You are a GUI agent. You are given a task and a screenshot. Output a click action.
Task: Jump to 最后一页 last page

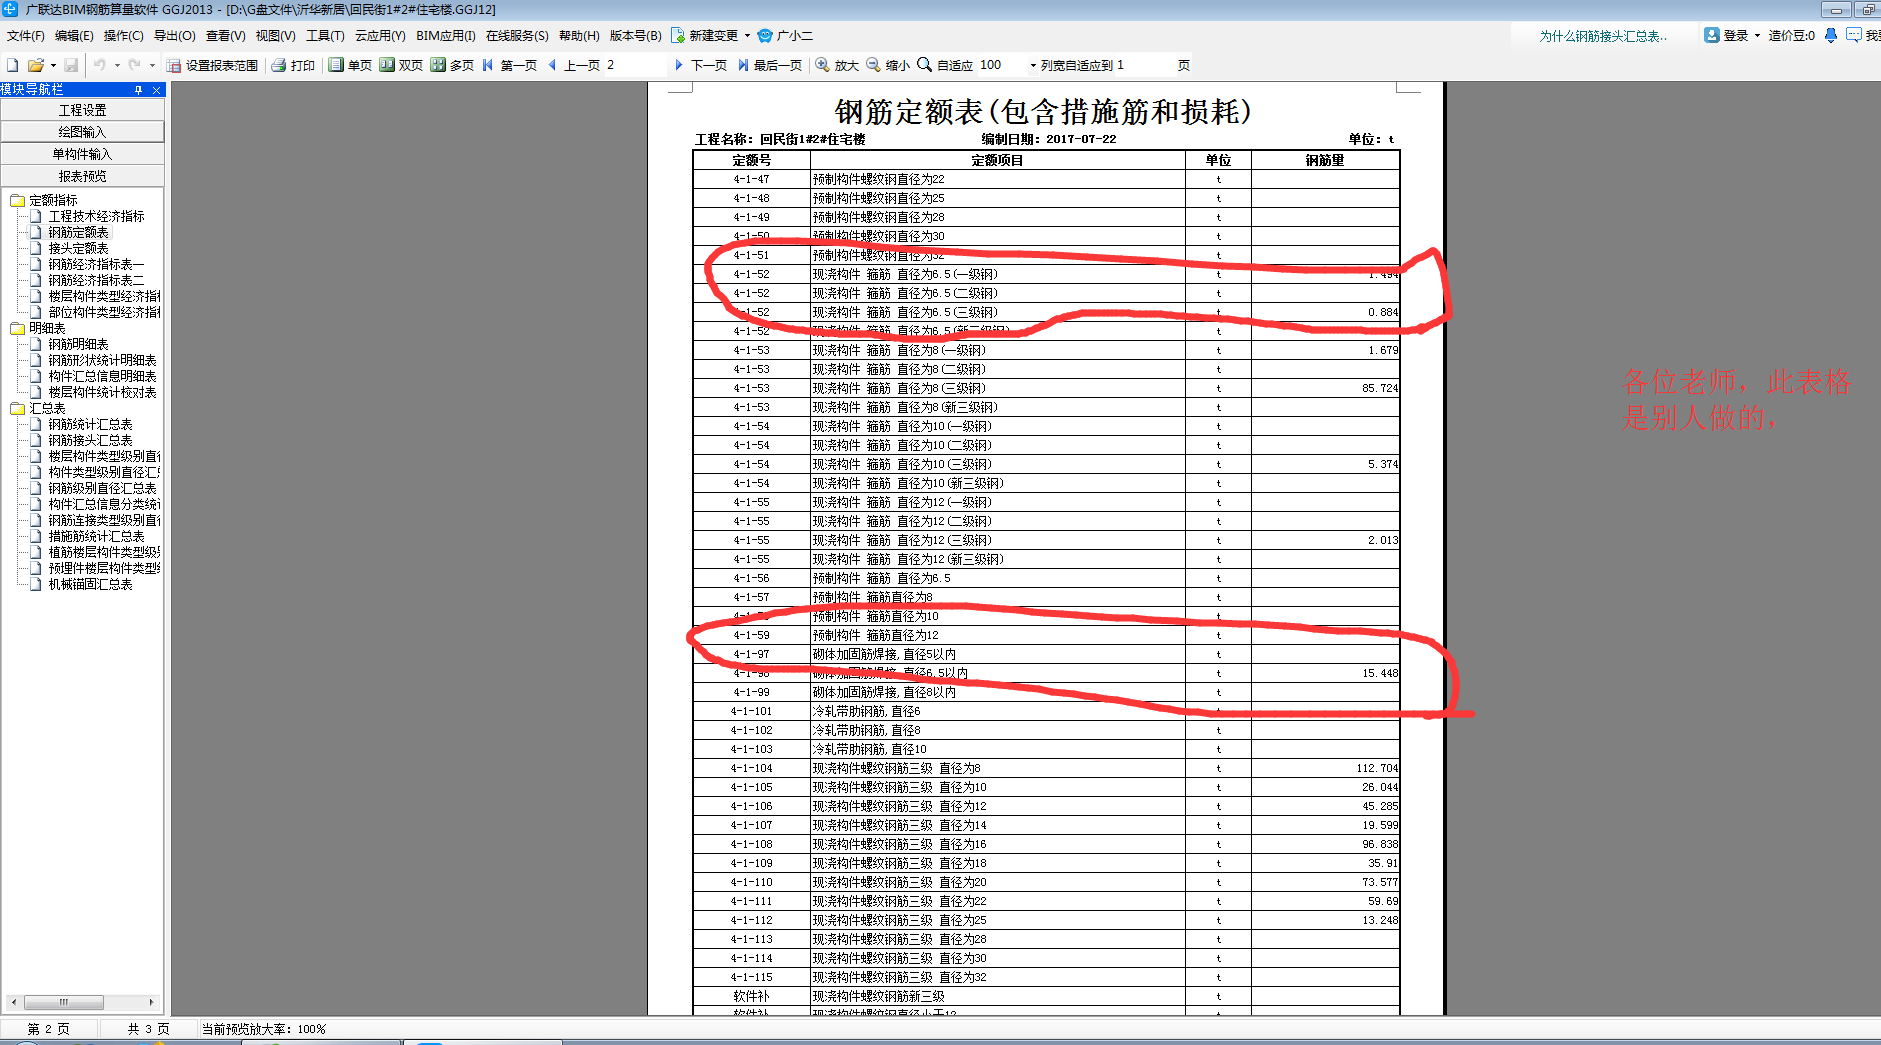(769, 65)
